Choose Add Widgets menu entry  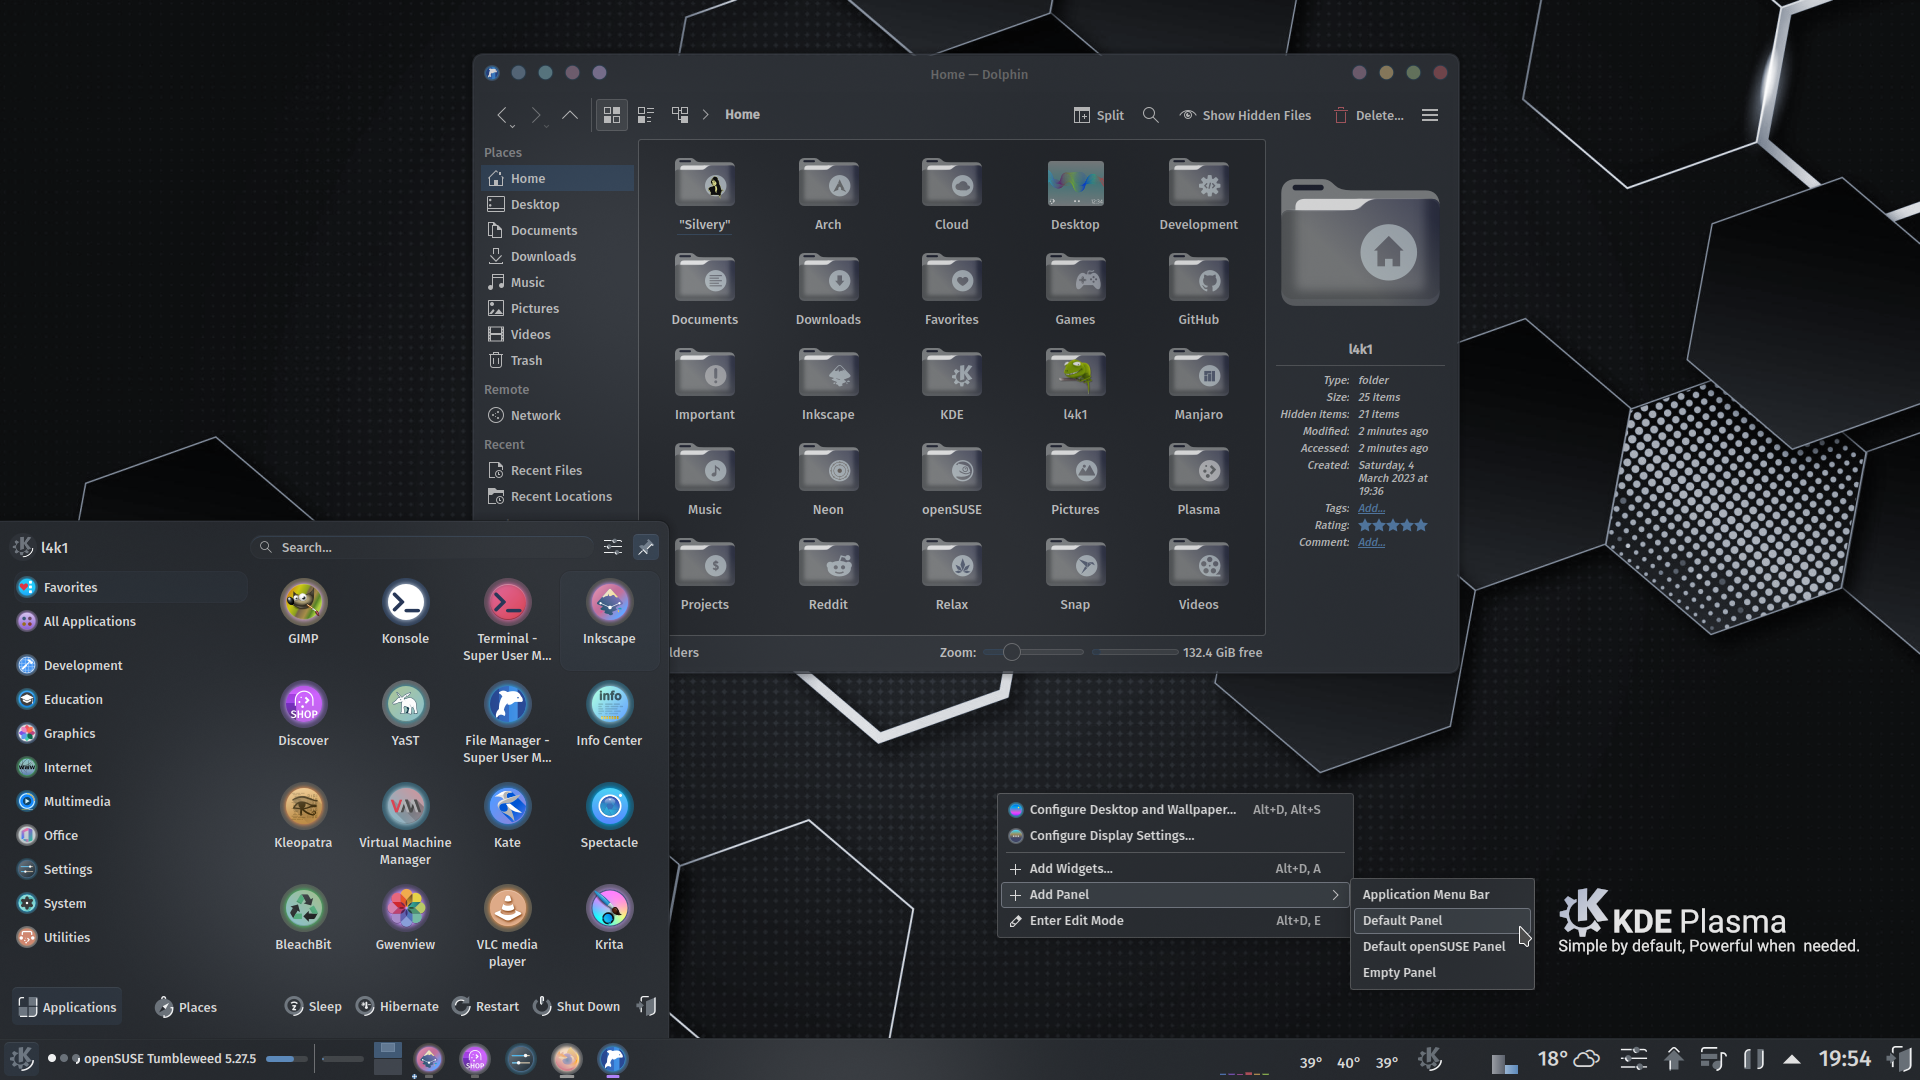(x=1175, y=869)
